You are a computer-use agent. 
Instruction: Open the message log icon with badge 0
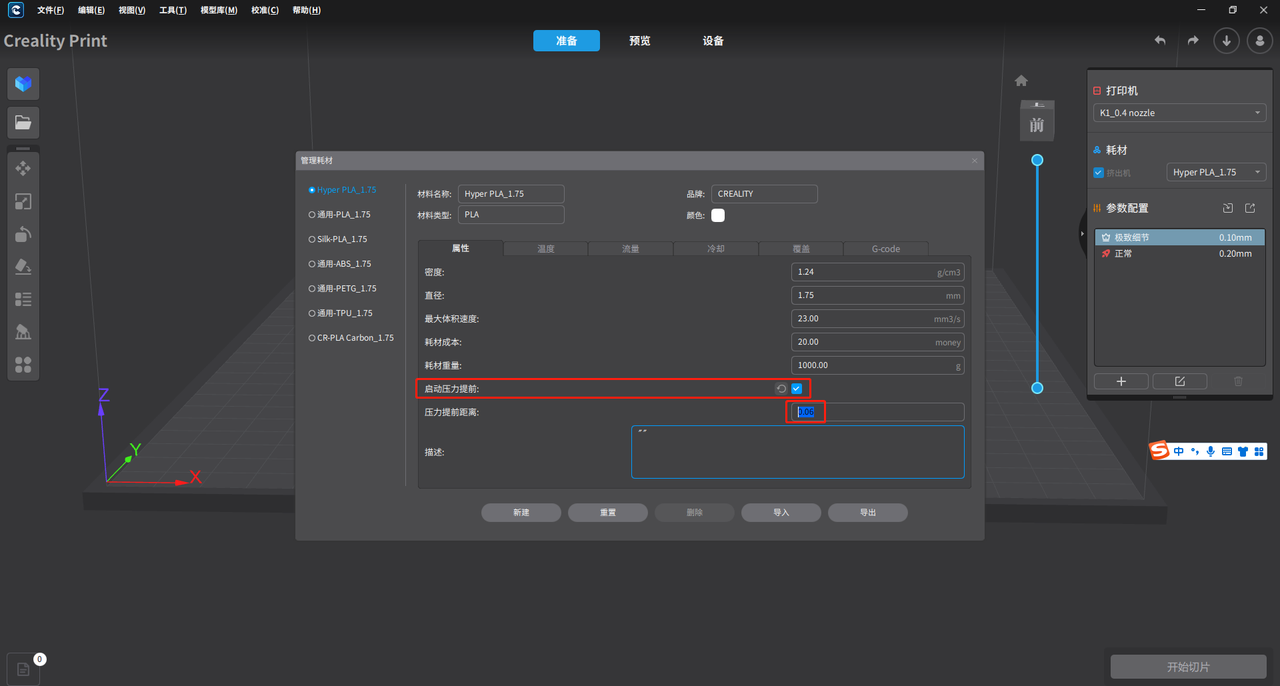coord(23,670)
